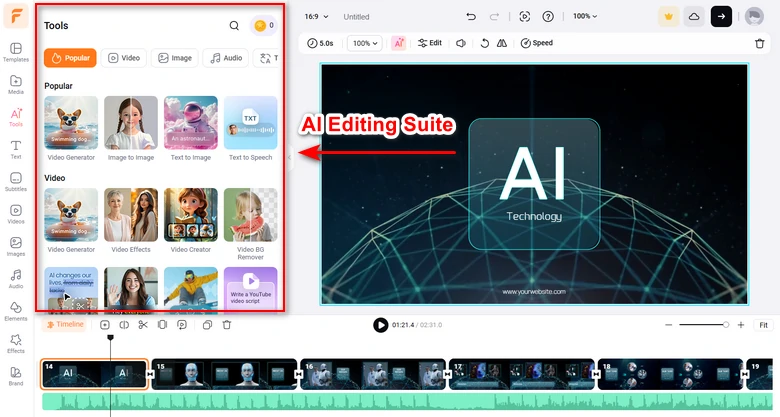Select AI Tools in the sidebar
Viewport: 780px width, 417px height.
click(16, 117)
